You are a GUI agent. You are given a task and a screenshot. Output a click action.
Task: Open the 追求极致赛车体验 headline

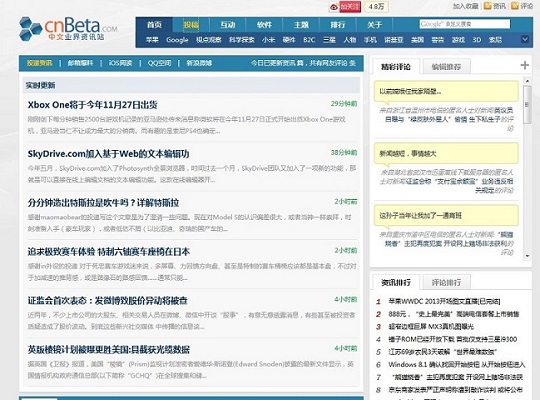[x=108, y=252]
